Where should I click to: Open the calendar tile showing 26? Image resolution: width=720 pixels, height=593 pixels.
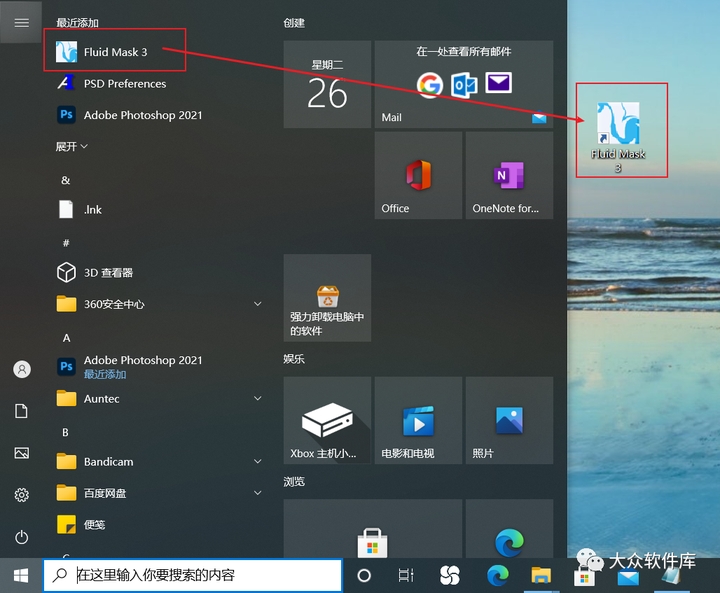[x=327, y=84]
